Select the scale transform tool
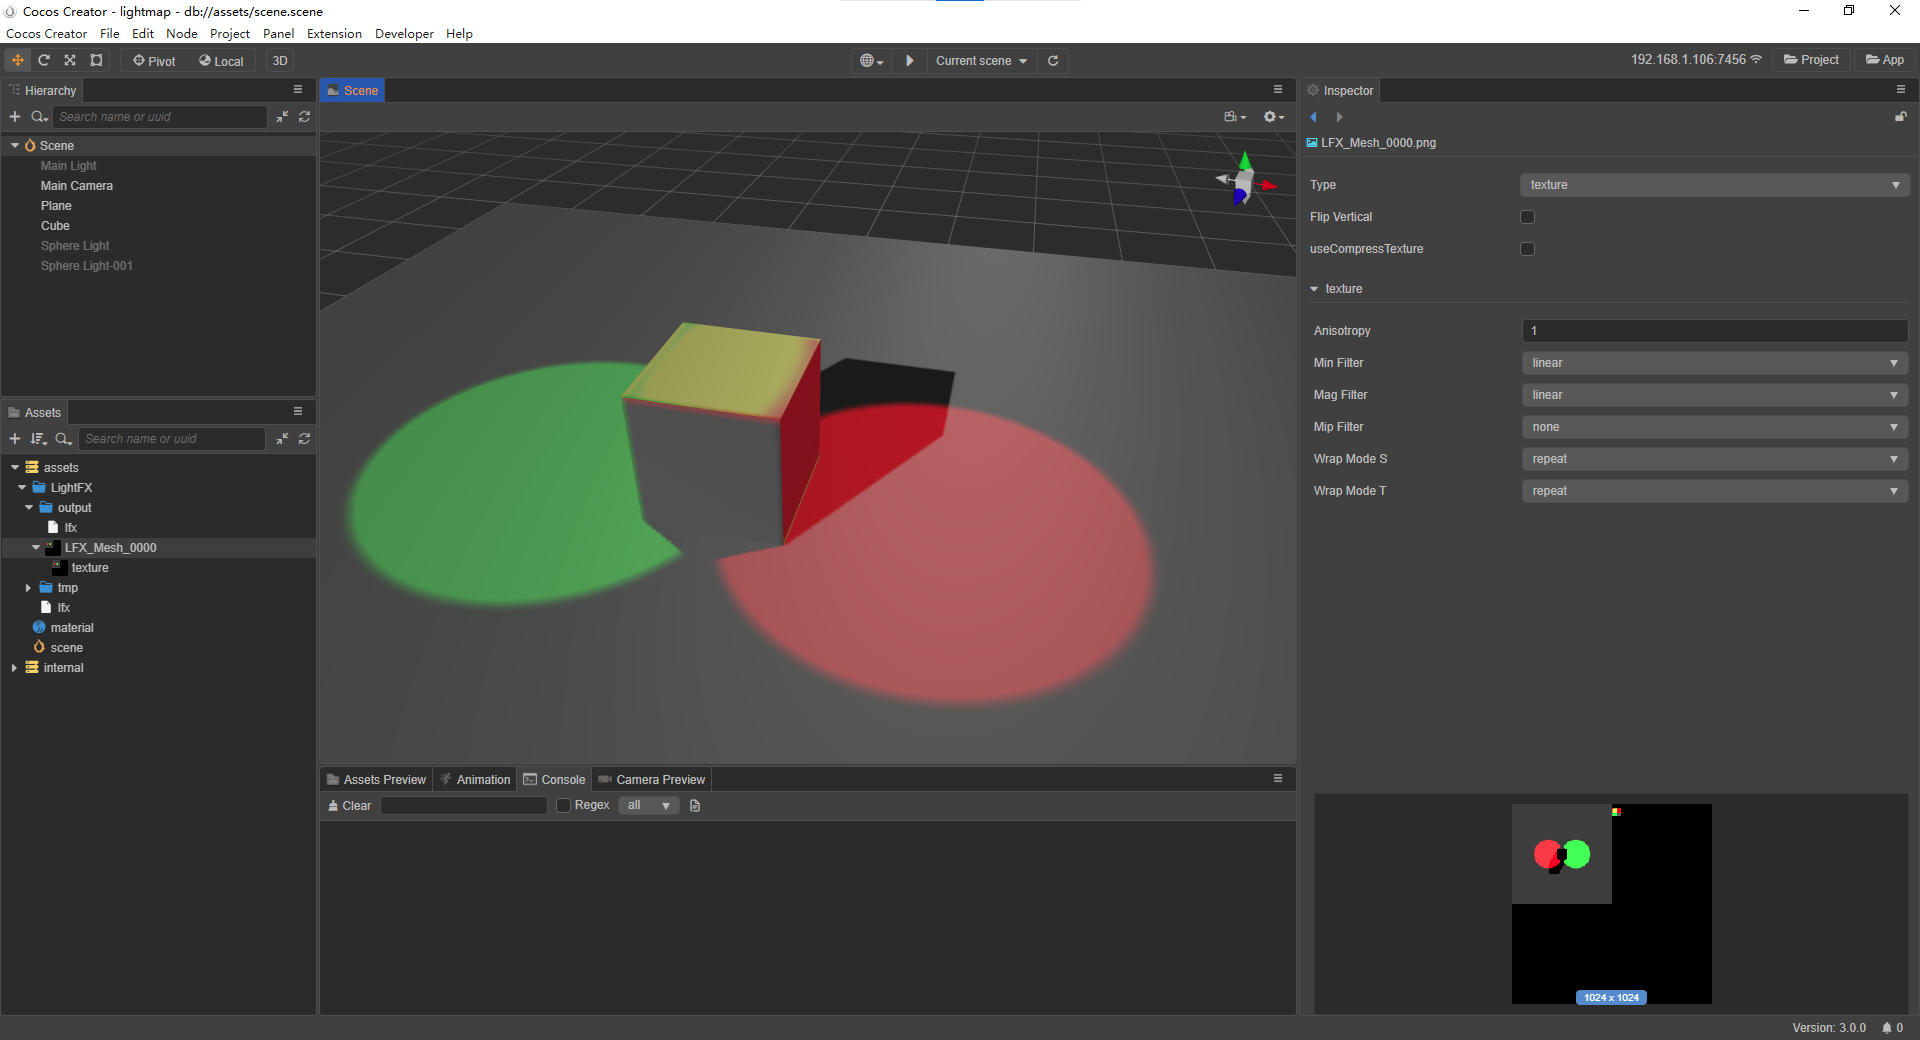 pyautogui.click(x=70, y=61)
